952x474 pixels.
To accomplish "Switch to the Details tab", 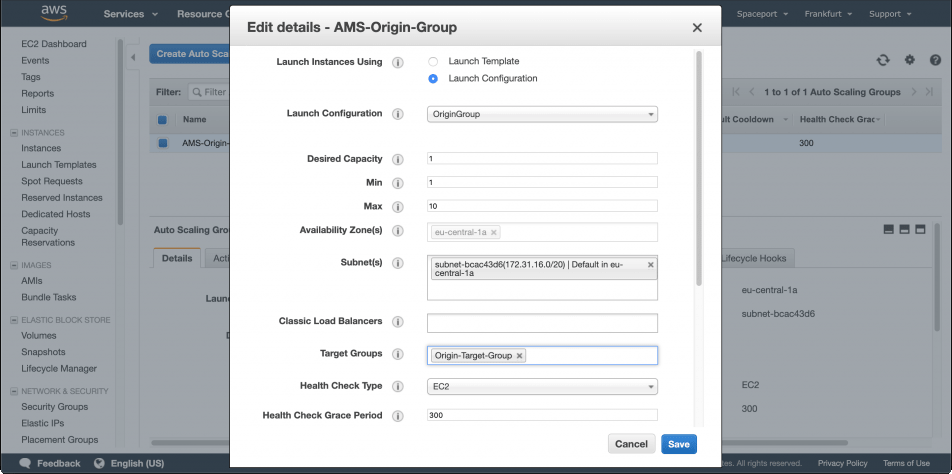I will pos(177,258).
